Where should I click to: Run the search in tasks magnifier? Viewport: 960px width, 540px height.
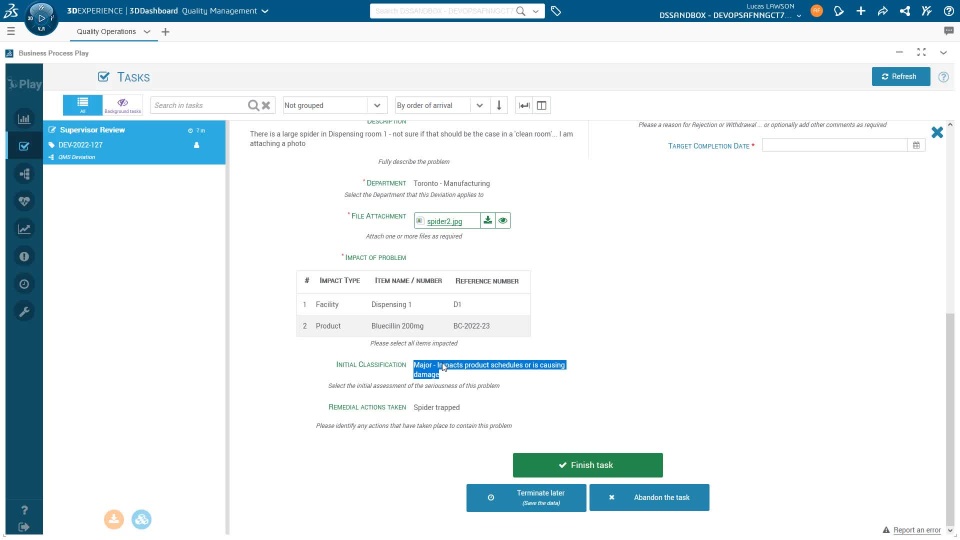pos(253,105)
